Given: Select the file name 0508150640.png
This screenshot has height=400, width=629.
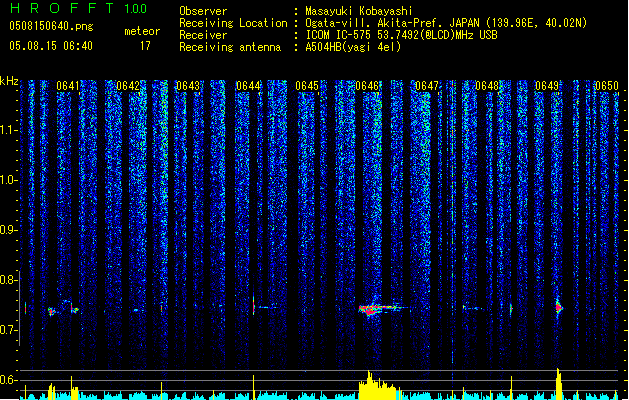Looking at the screenshot, I should tap(51, 26).
